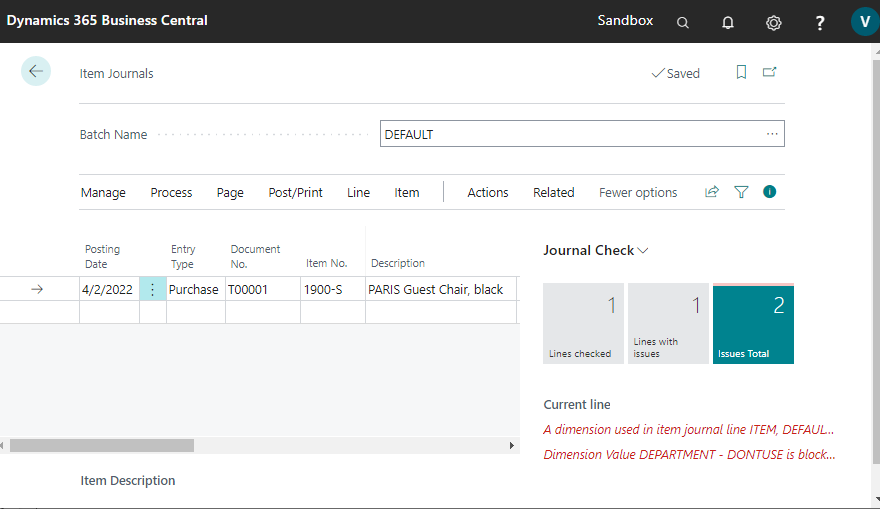This screenshot has width=880, height=509.
Task: Click the Entry Type column header
Action: (183, 256)
